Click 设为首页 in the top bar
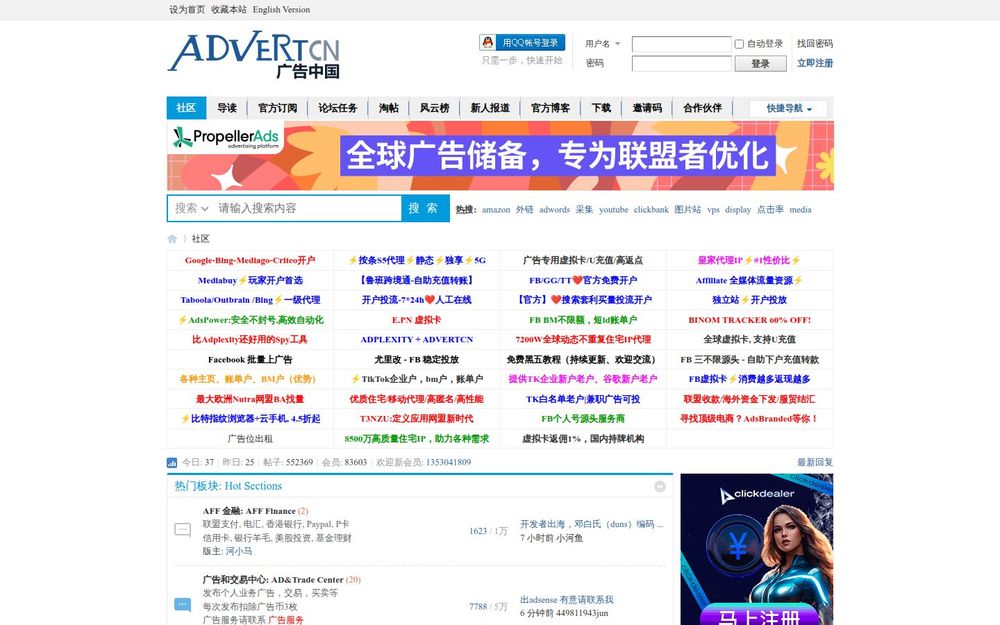1000x625 pixels. 187,10
